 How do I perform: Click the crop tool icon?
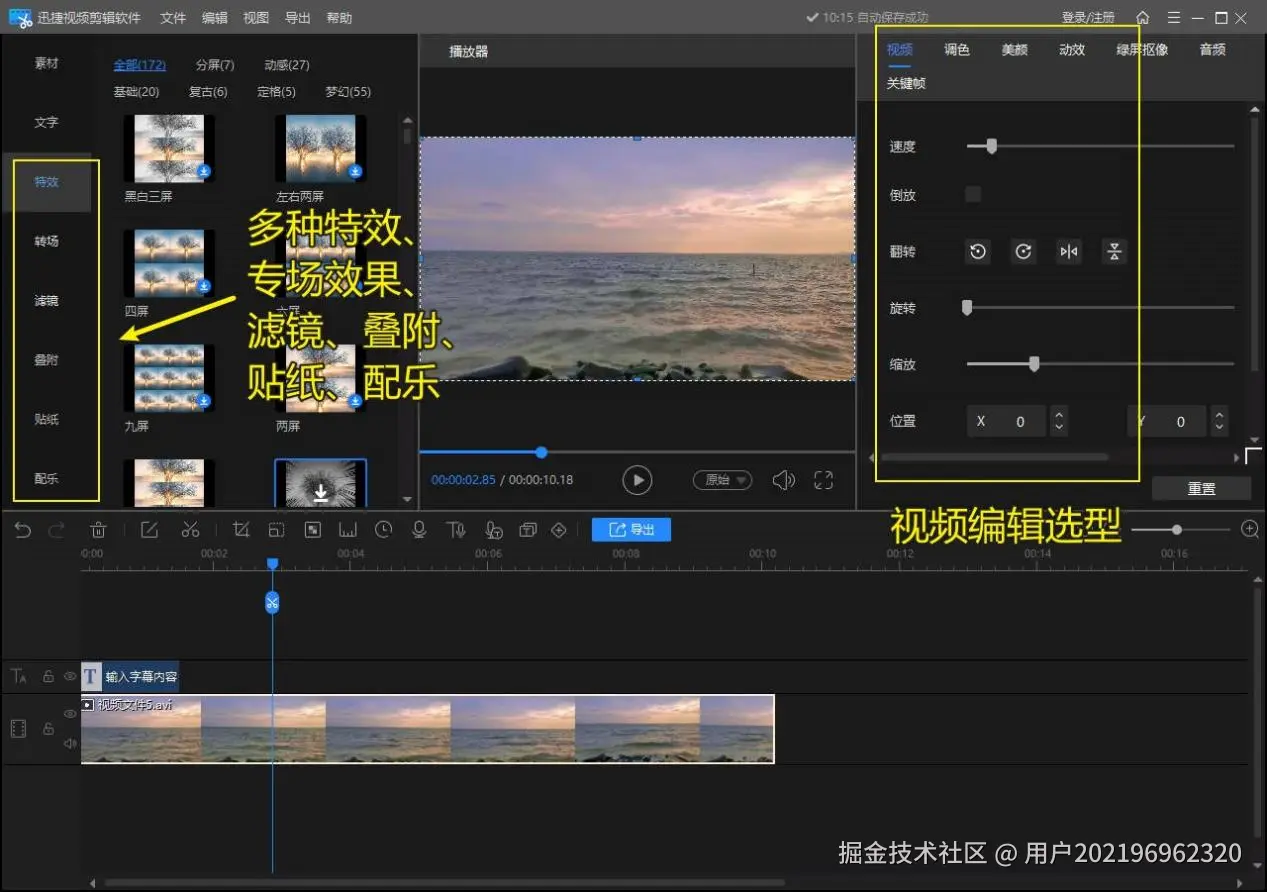tap(241, 530)
